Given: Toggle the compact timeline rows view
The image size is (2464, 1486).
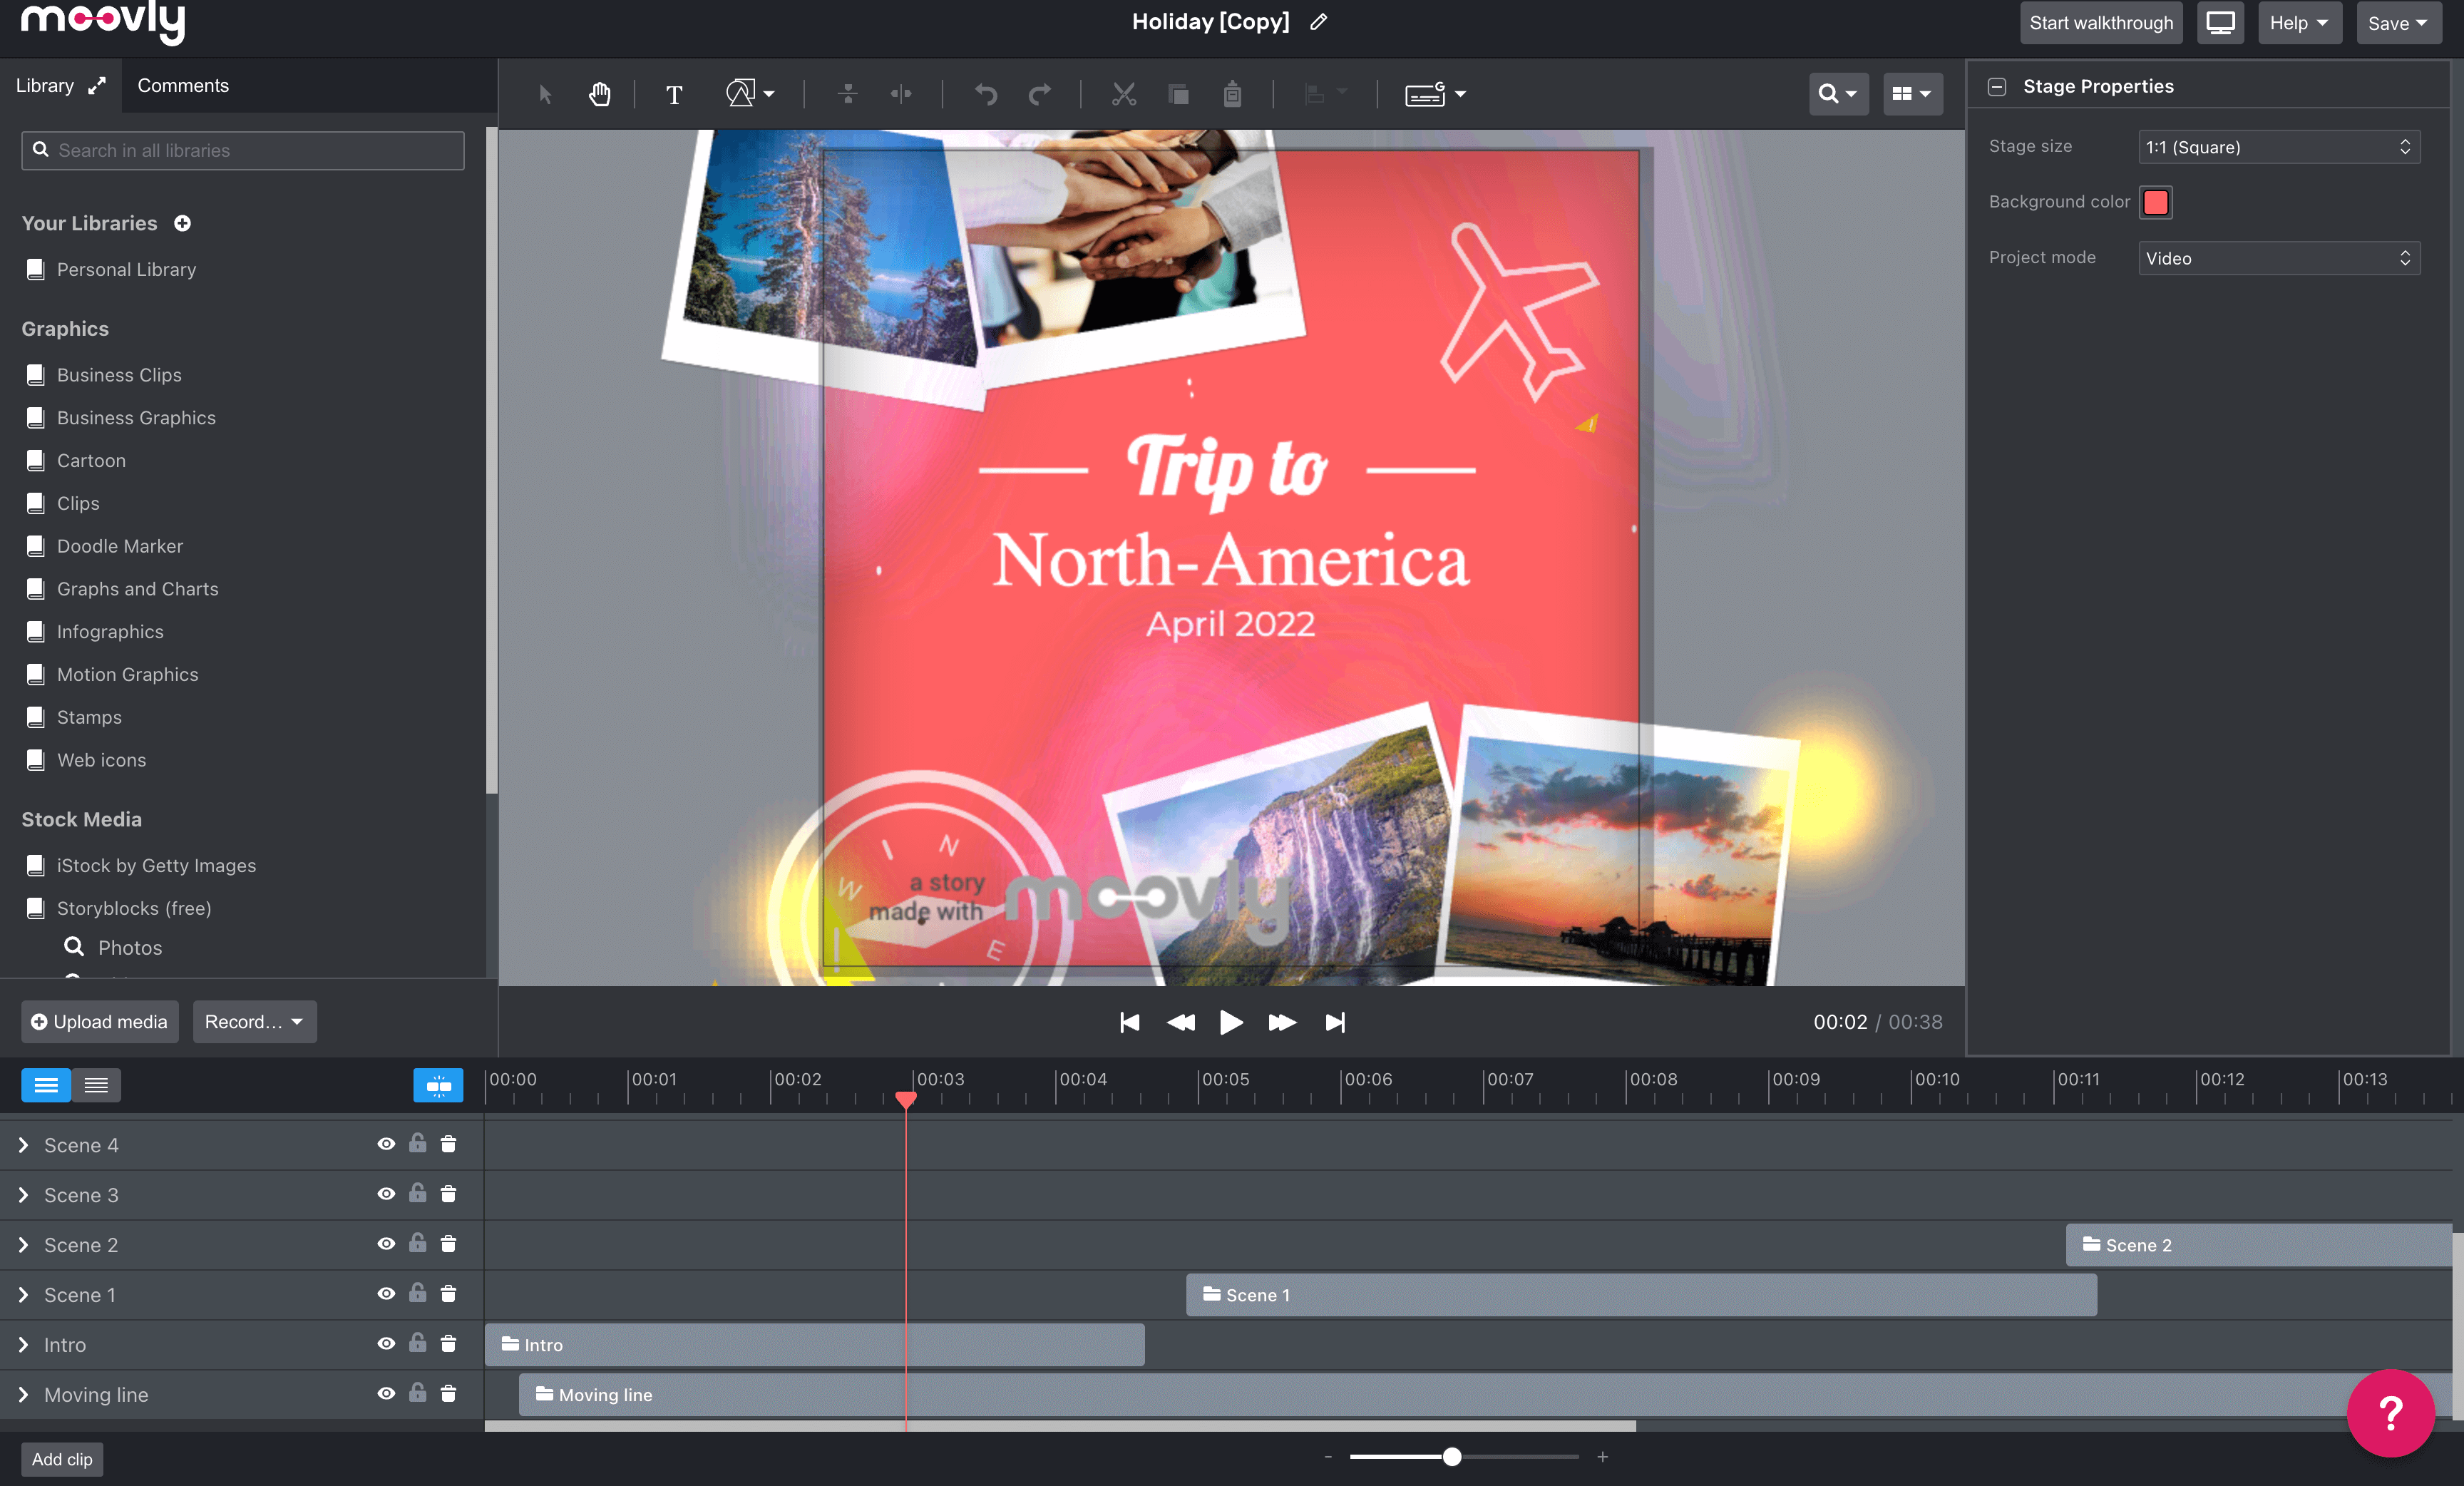Looking at the screenshot, I should (x=96, y=1085).
